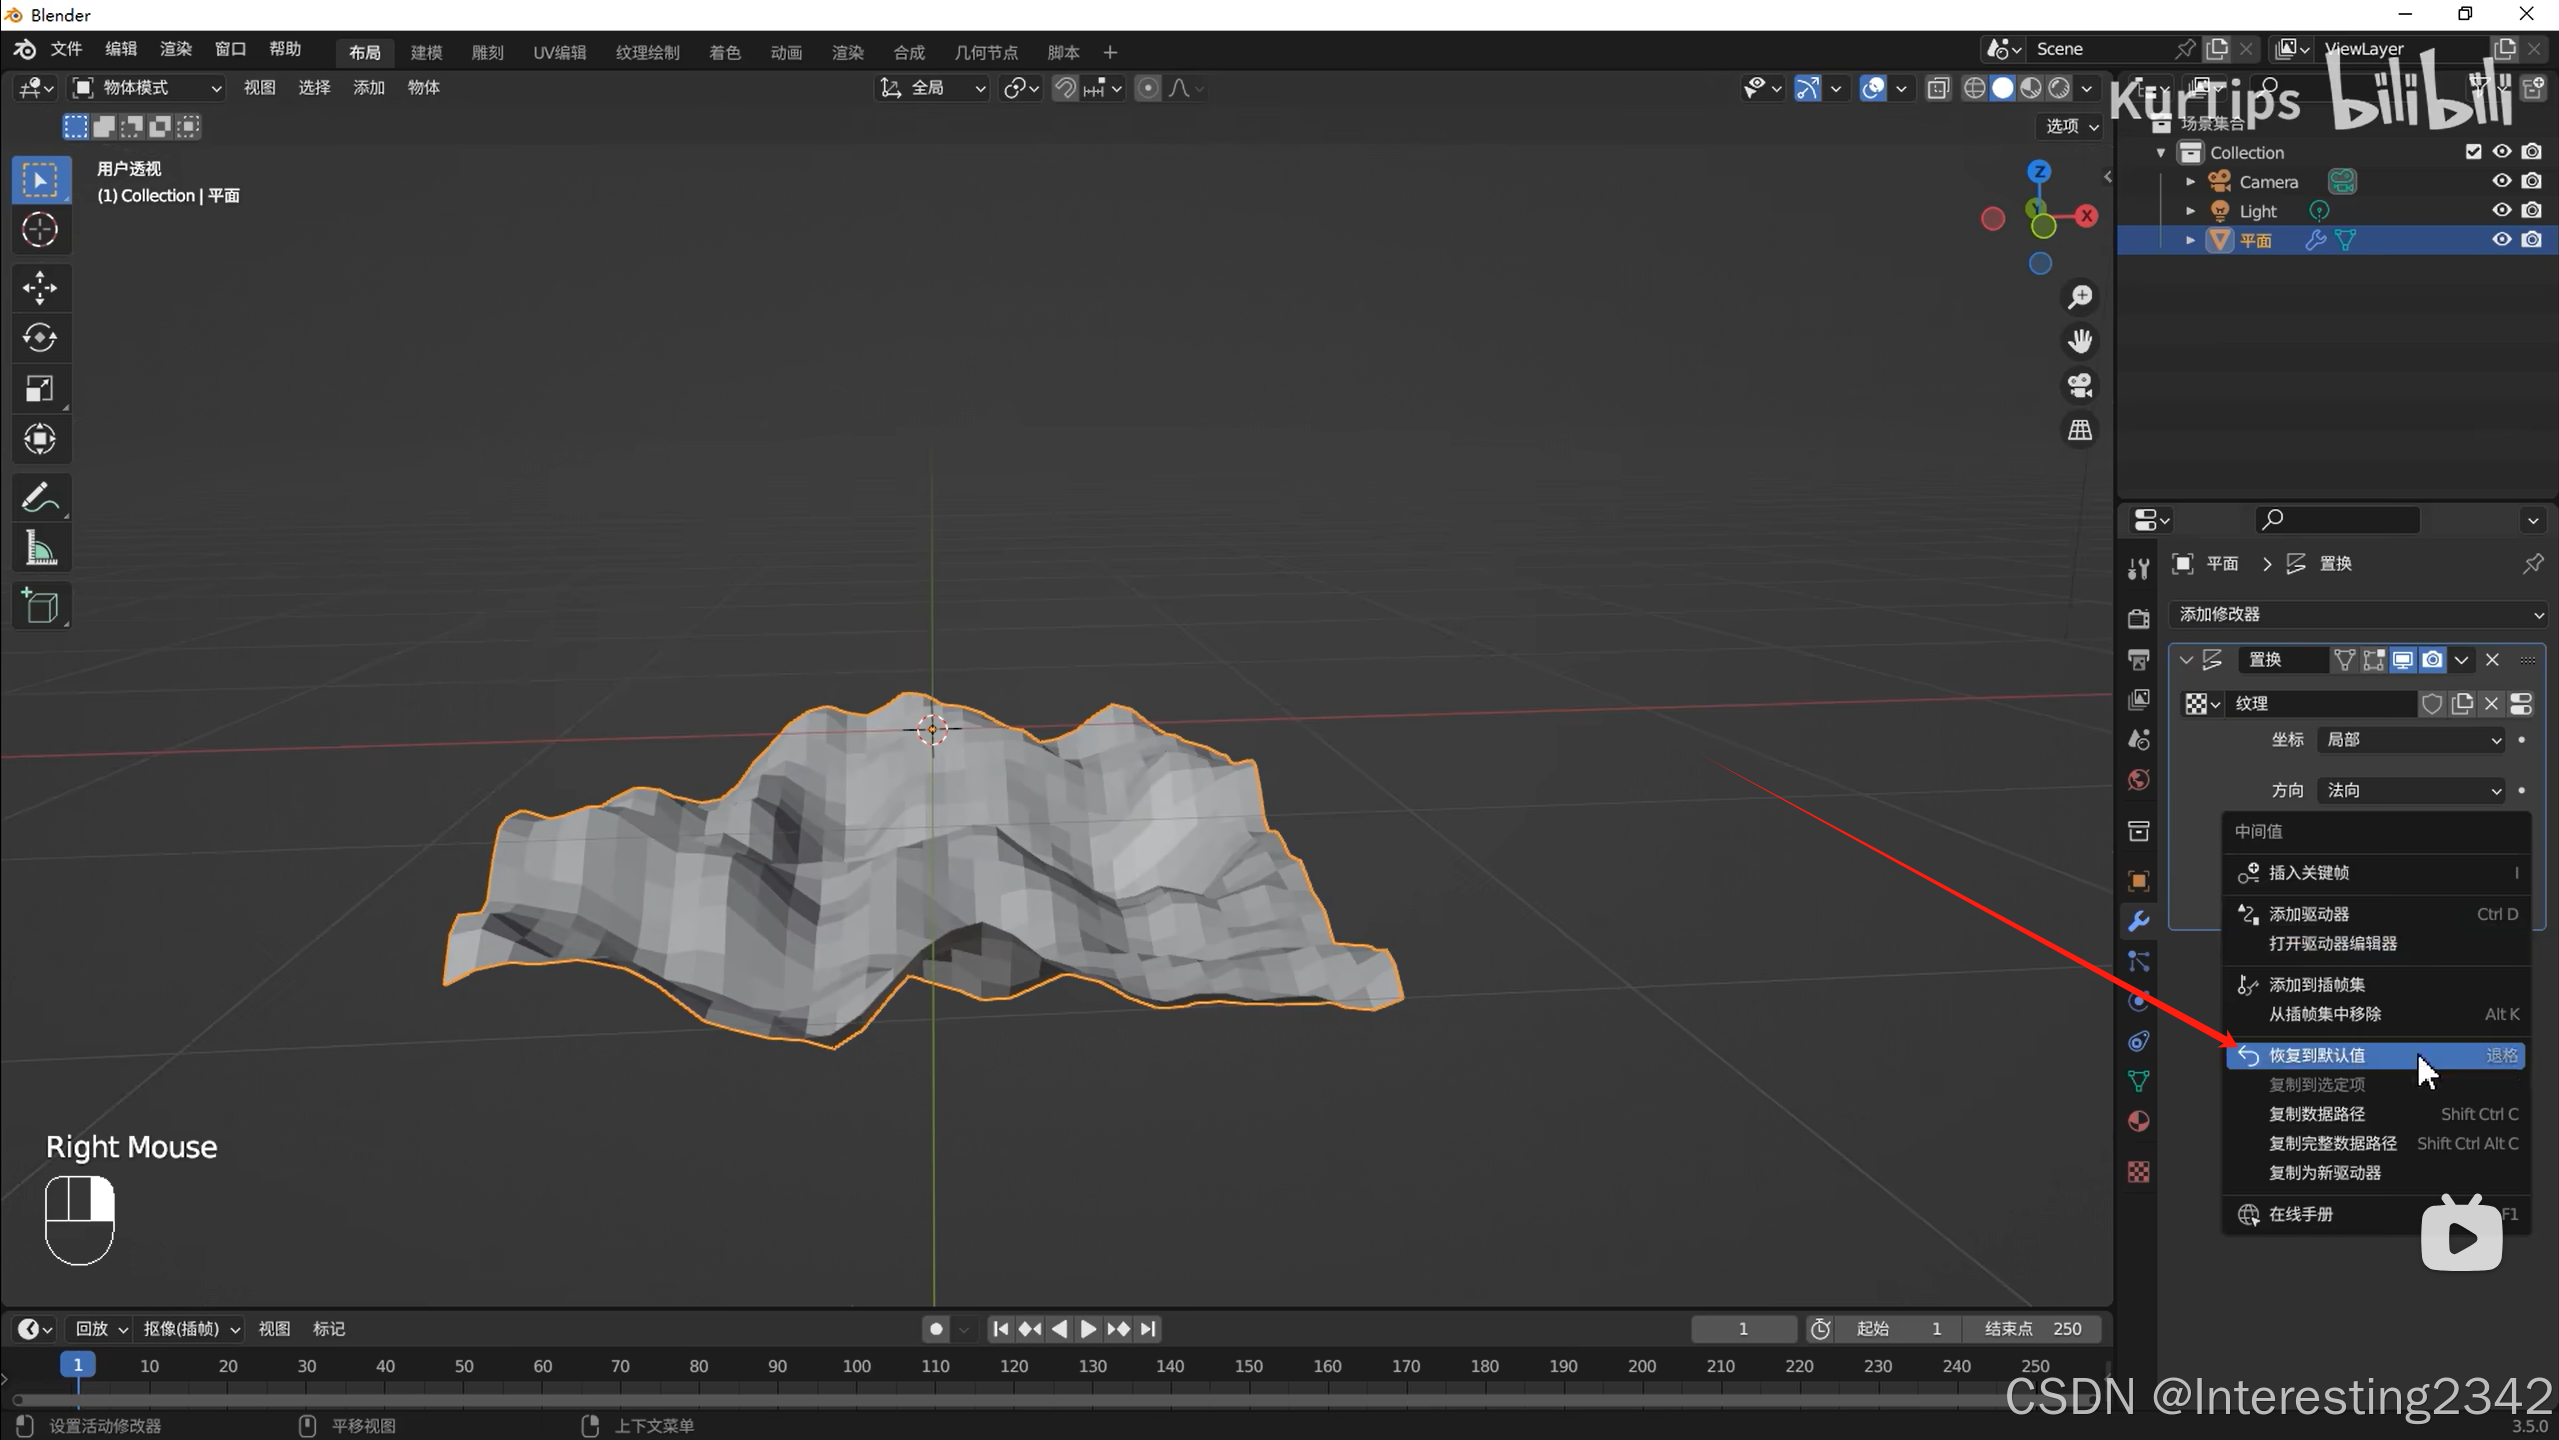
Task: Expand the Camera tree item
Action: coord(2190,182)
